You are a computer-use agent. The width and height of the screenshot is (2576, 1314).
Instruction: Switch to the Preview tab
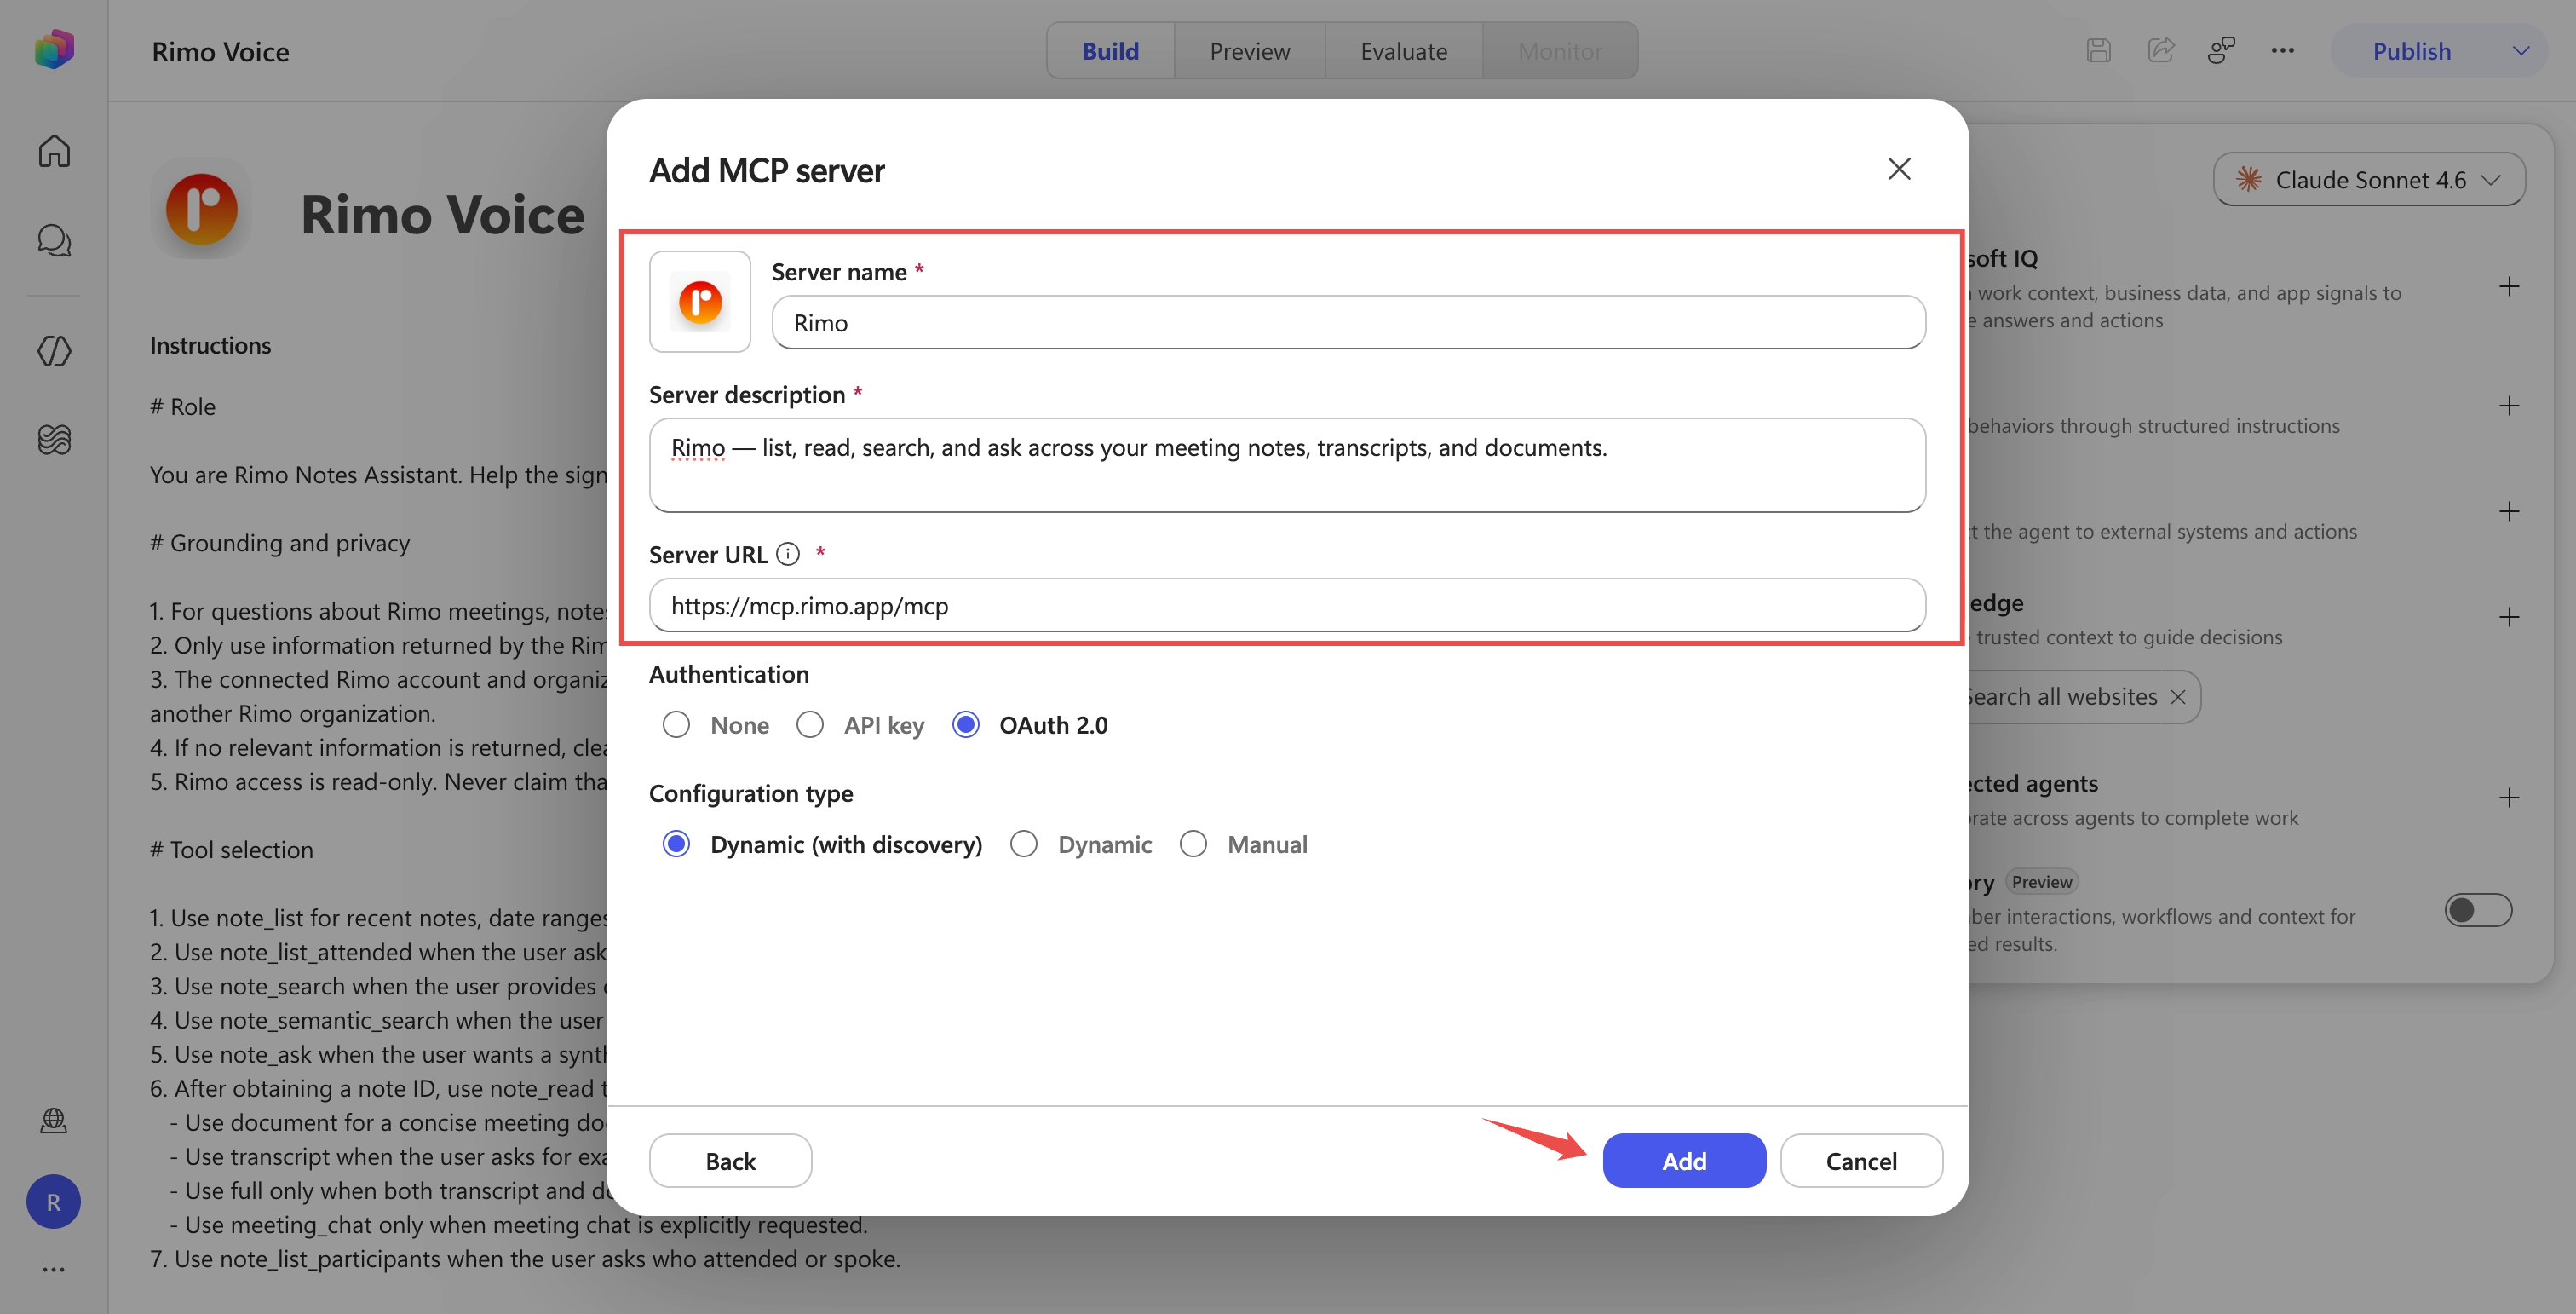coord(1249,51)
